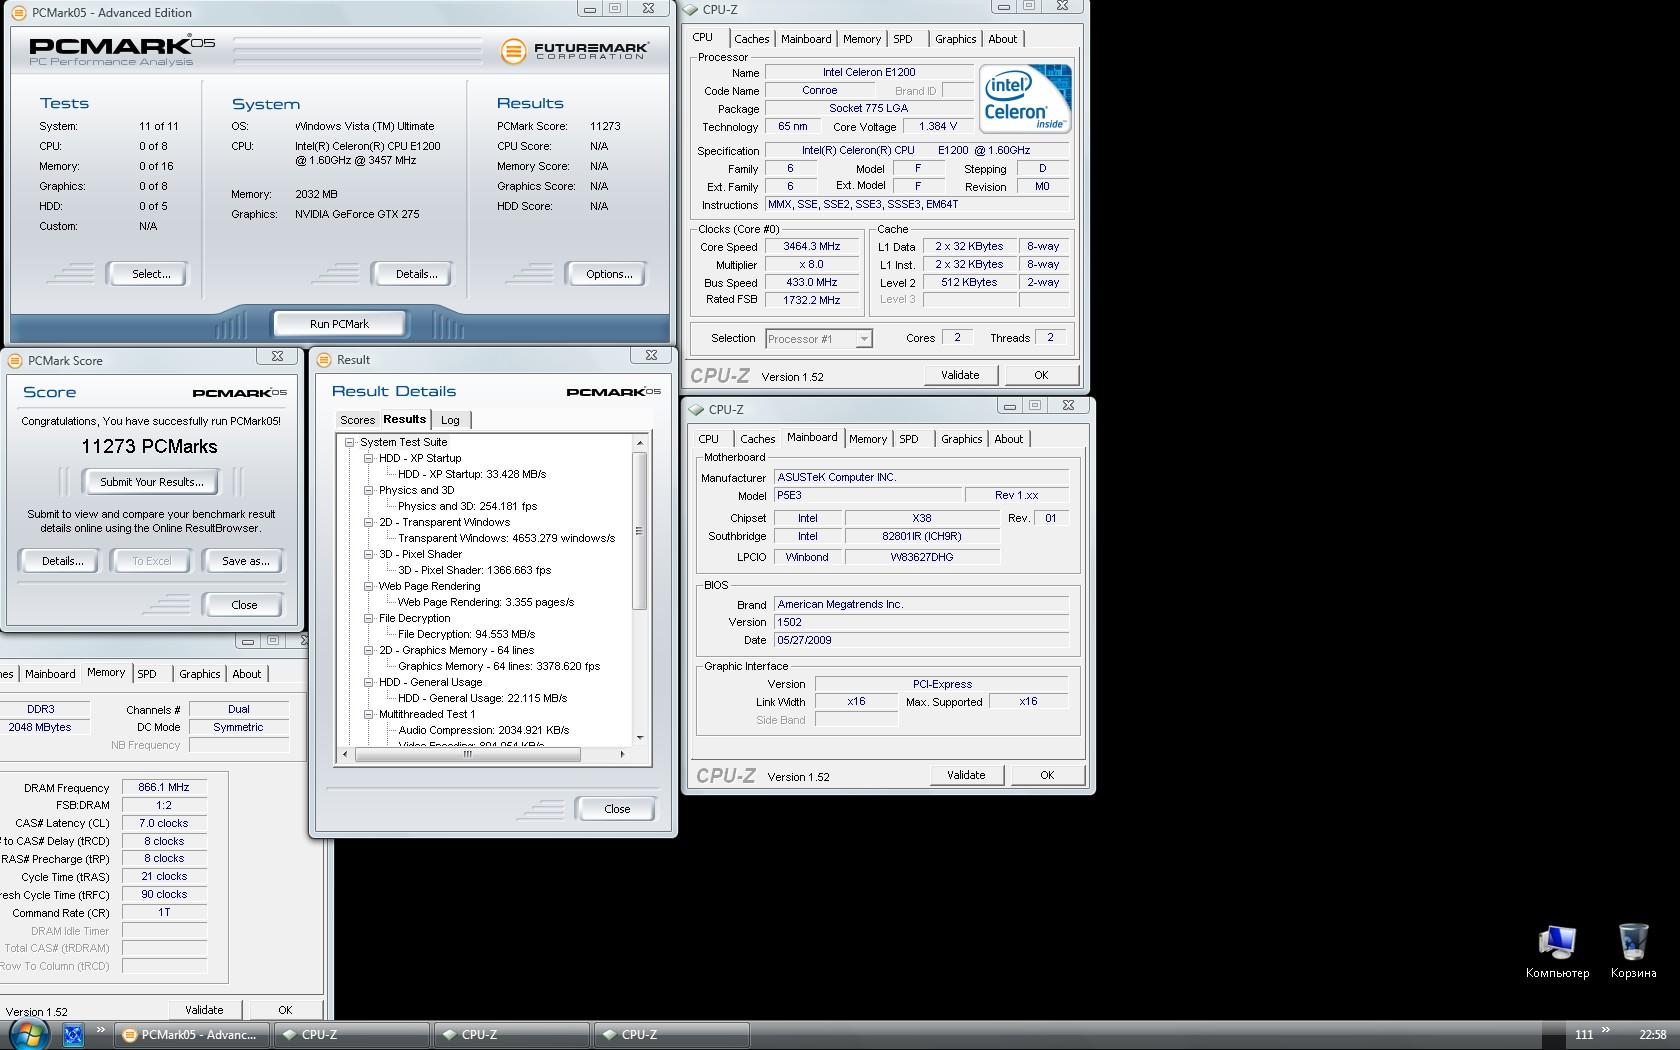This screenshot has width=1680, height=1050.
Task: Collapse Web Page Rendering node
Action: click(x=368, y=586)
